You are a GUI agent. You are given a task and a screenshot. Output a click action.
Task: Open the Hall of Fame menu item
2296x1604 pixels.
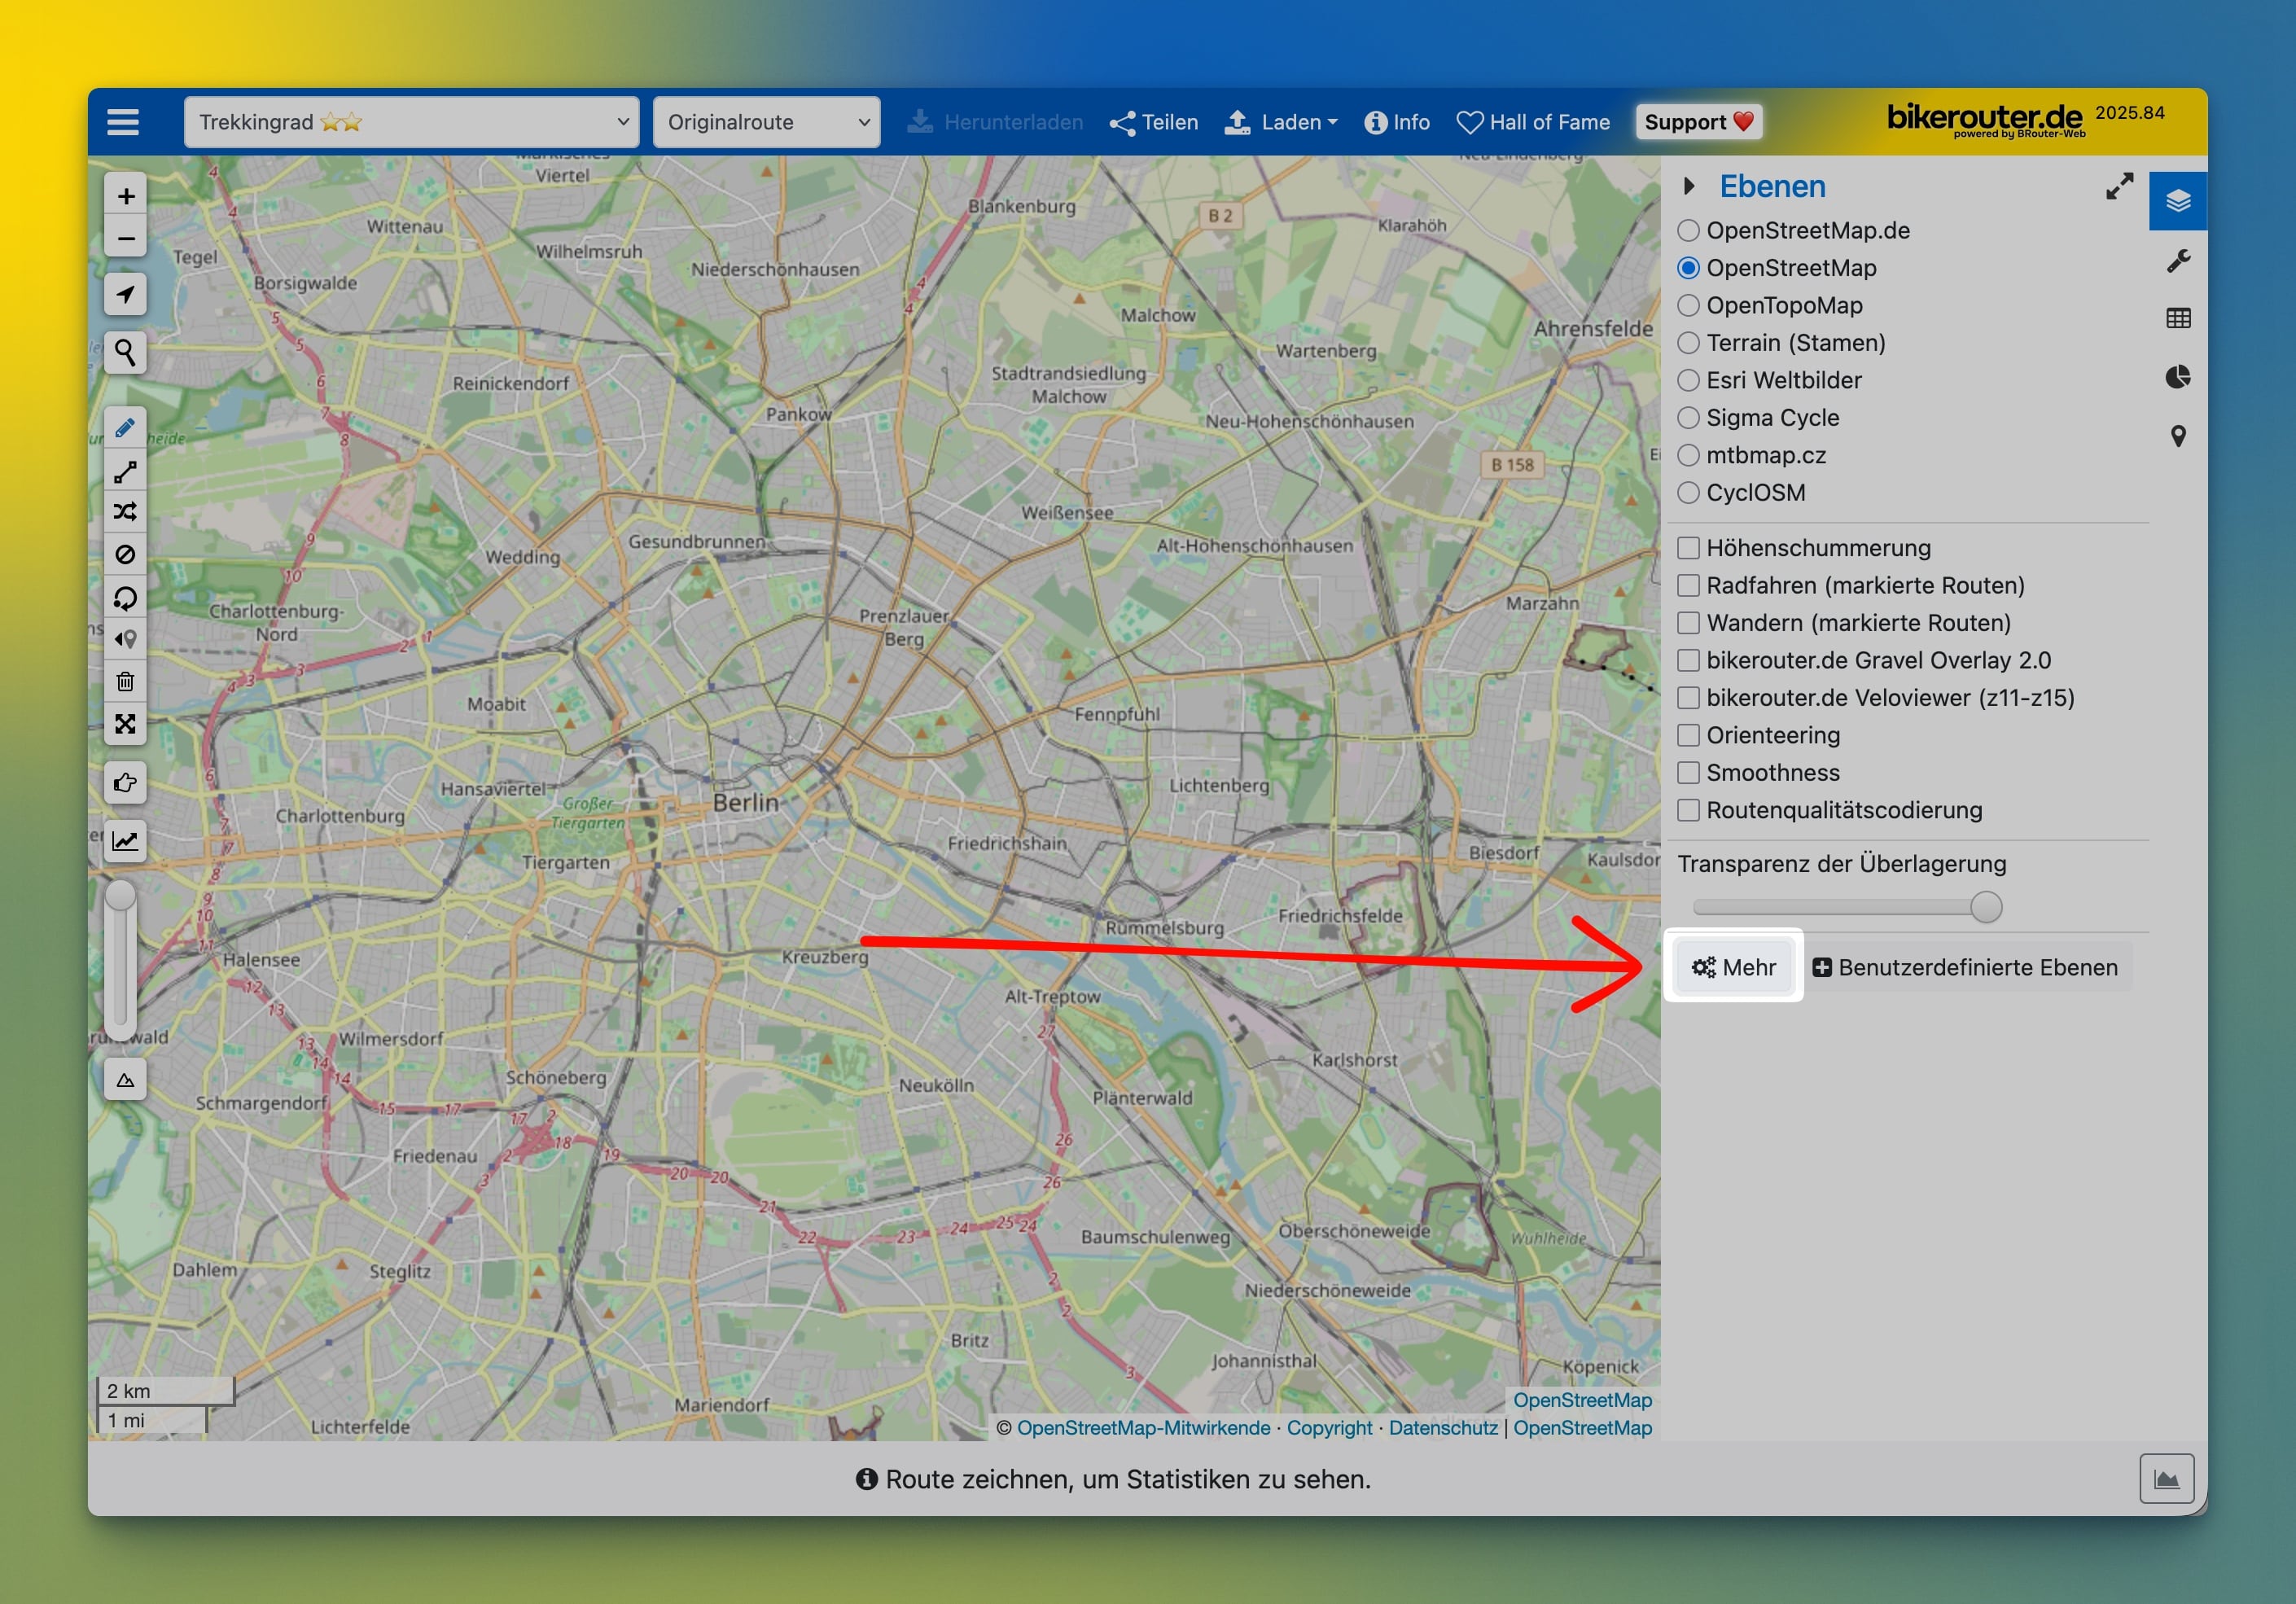point(1533,122)
